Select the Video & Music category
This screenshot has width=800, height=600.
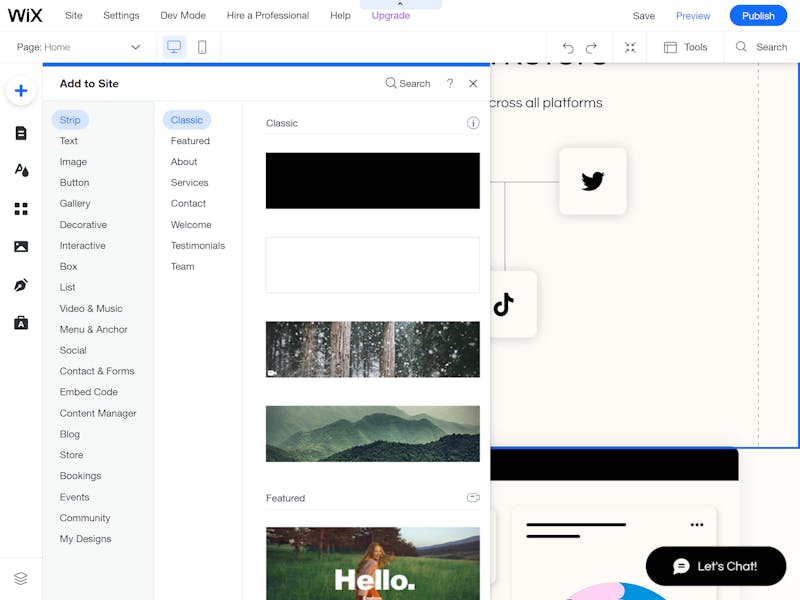coord(91,309)
